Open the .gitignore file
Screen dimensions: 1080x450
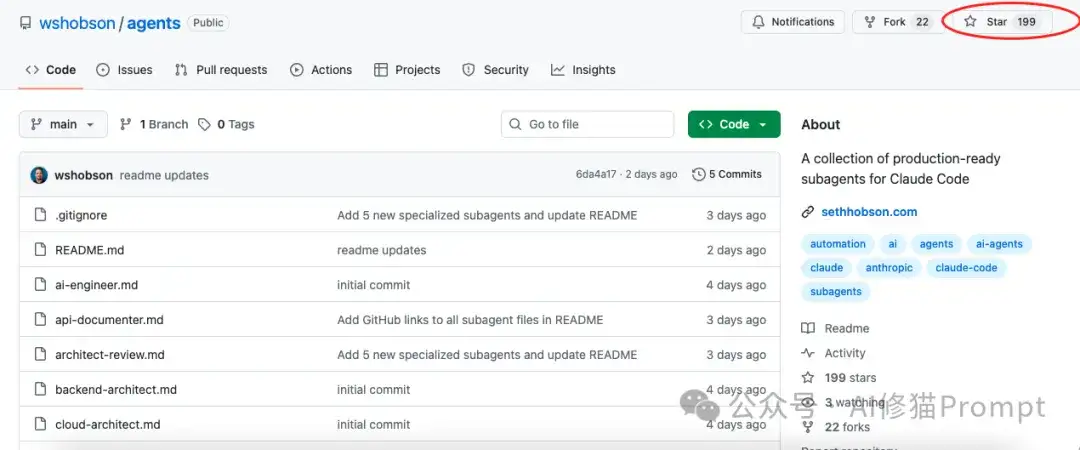[81, 215]
